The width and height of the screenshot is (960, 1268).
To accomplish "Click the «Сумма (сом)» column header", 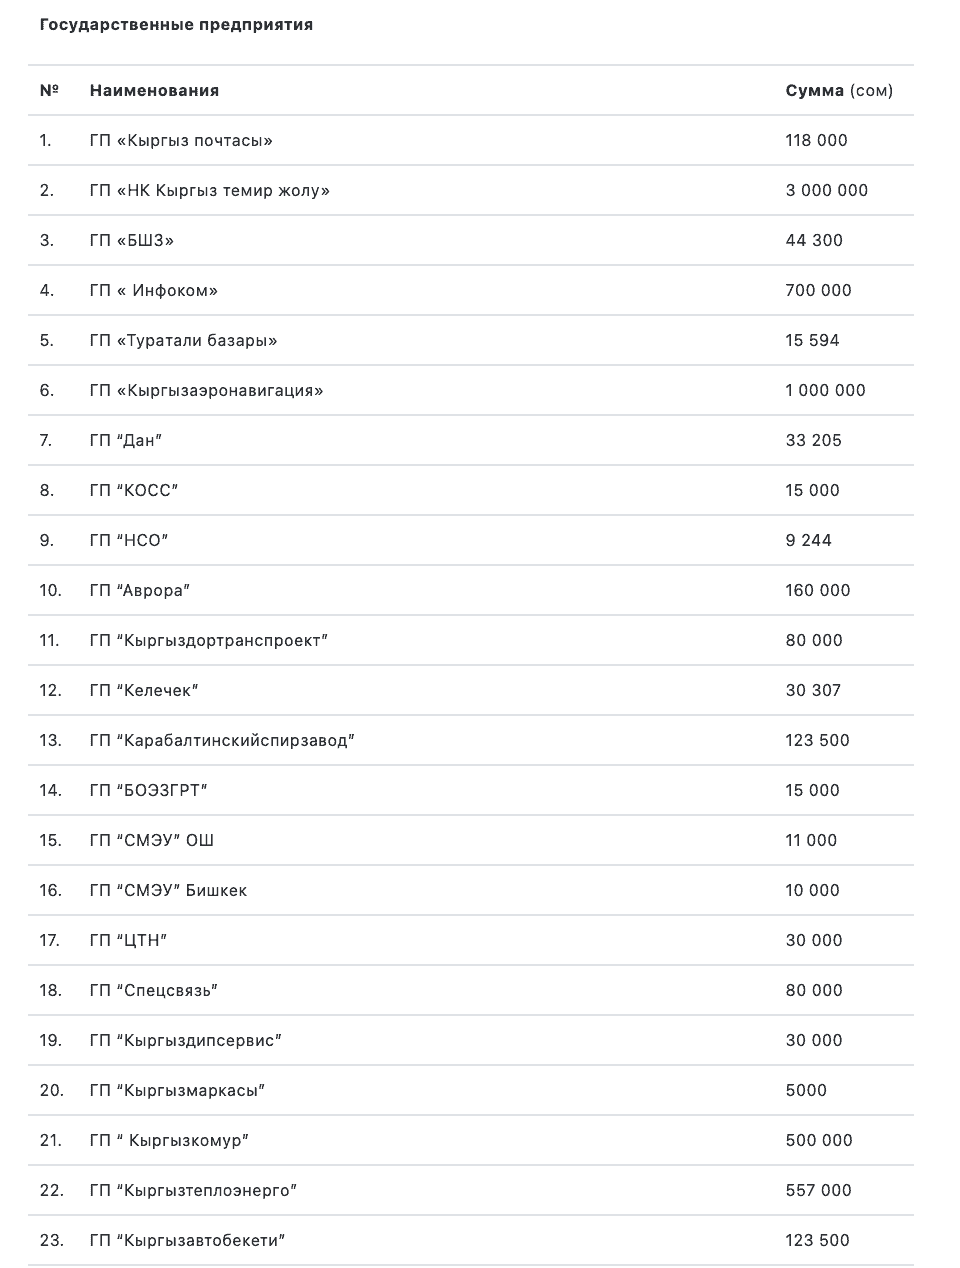I will pyautogui.click(x=839, y=91).
